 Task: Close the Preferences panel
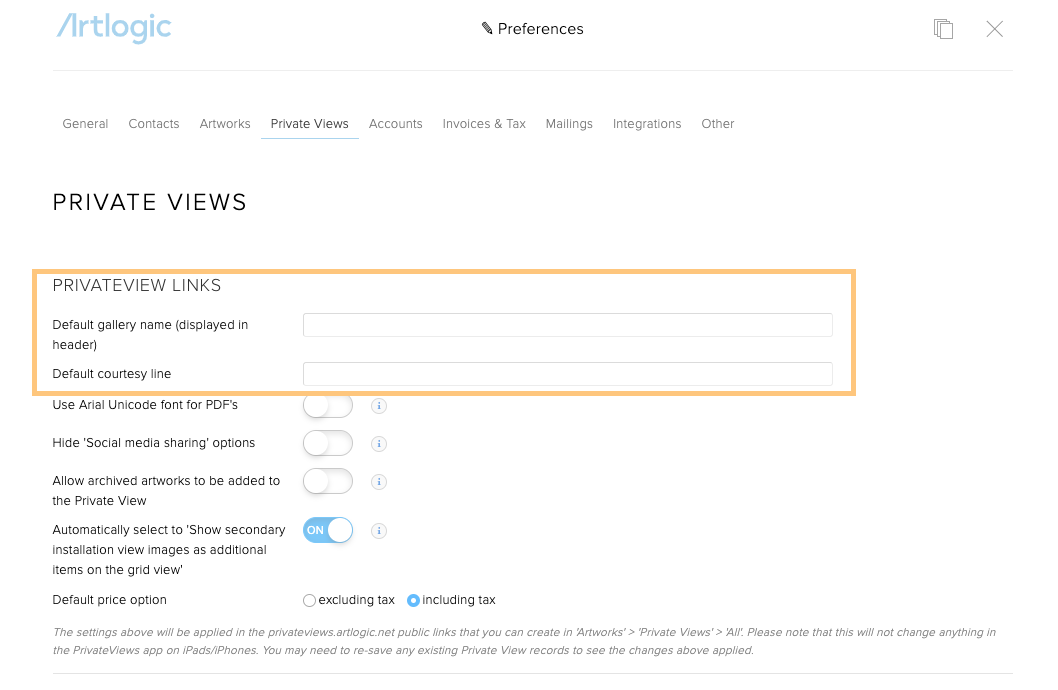click(x=994, y=29)
